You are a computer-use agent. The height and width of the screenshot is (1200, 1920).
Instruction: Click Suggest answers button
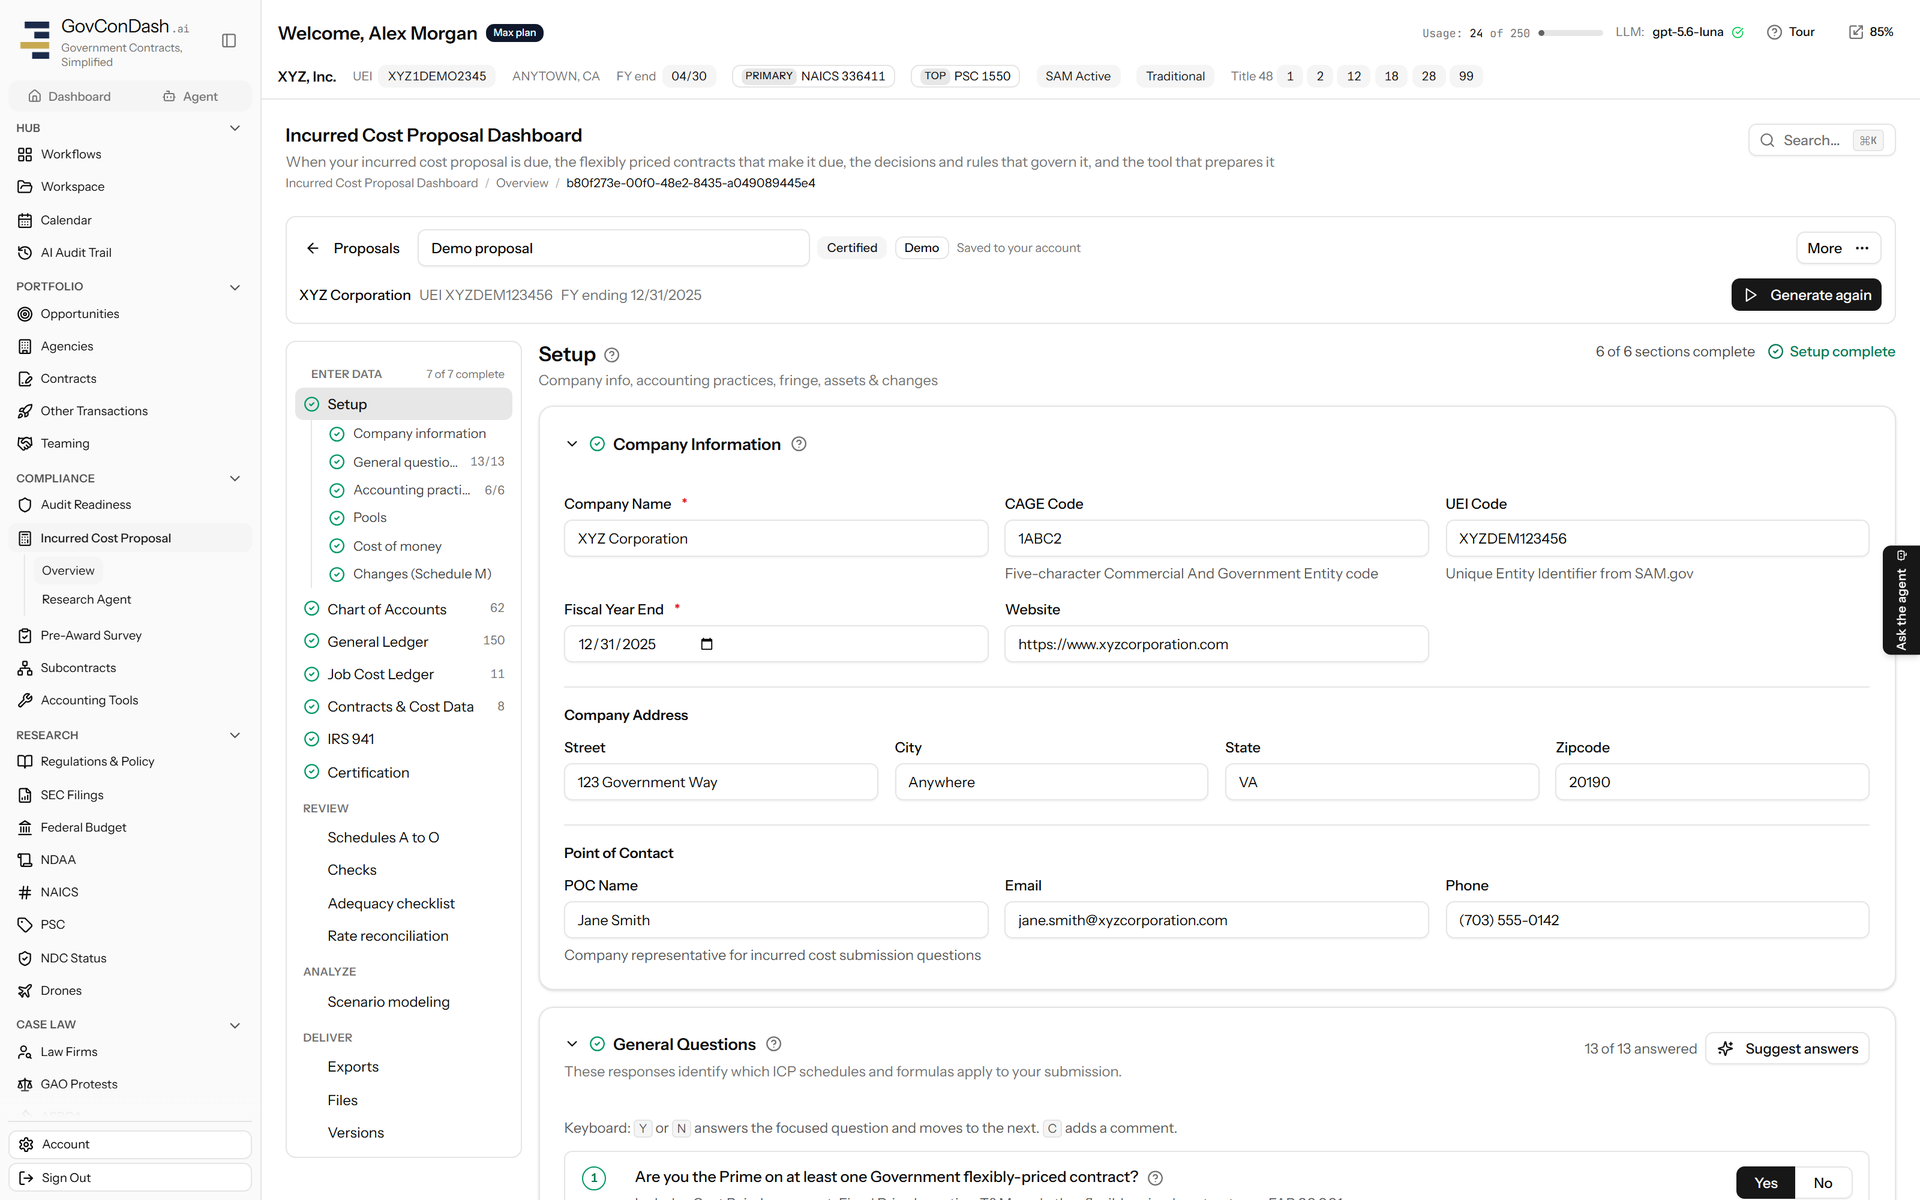click(1787, 1048)
